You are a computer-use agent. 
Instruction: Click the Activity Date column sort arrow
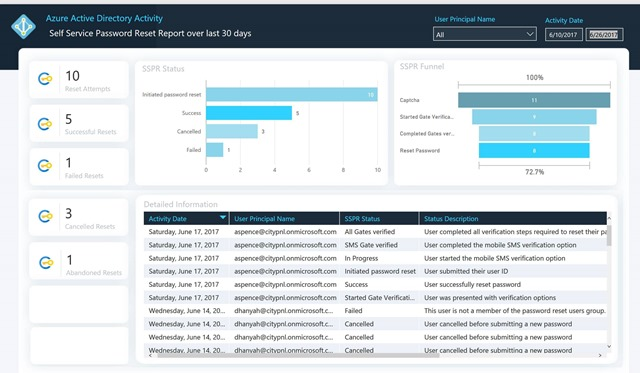[x=223, y=217]
